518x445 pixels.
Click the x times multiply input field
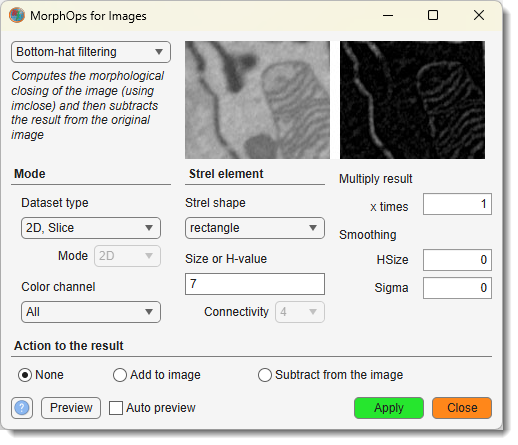(457, 204)
